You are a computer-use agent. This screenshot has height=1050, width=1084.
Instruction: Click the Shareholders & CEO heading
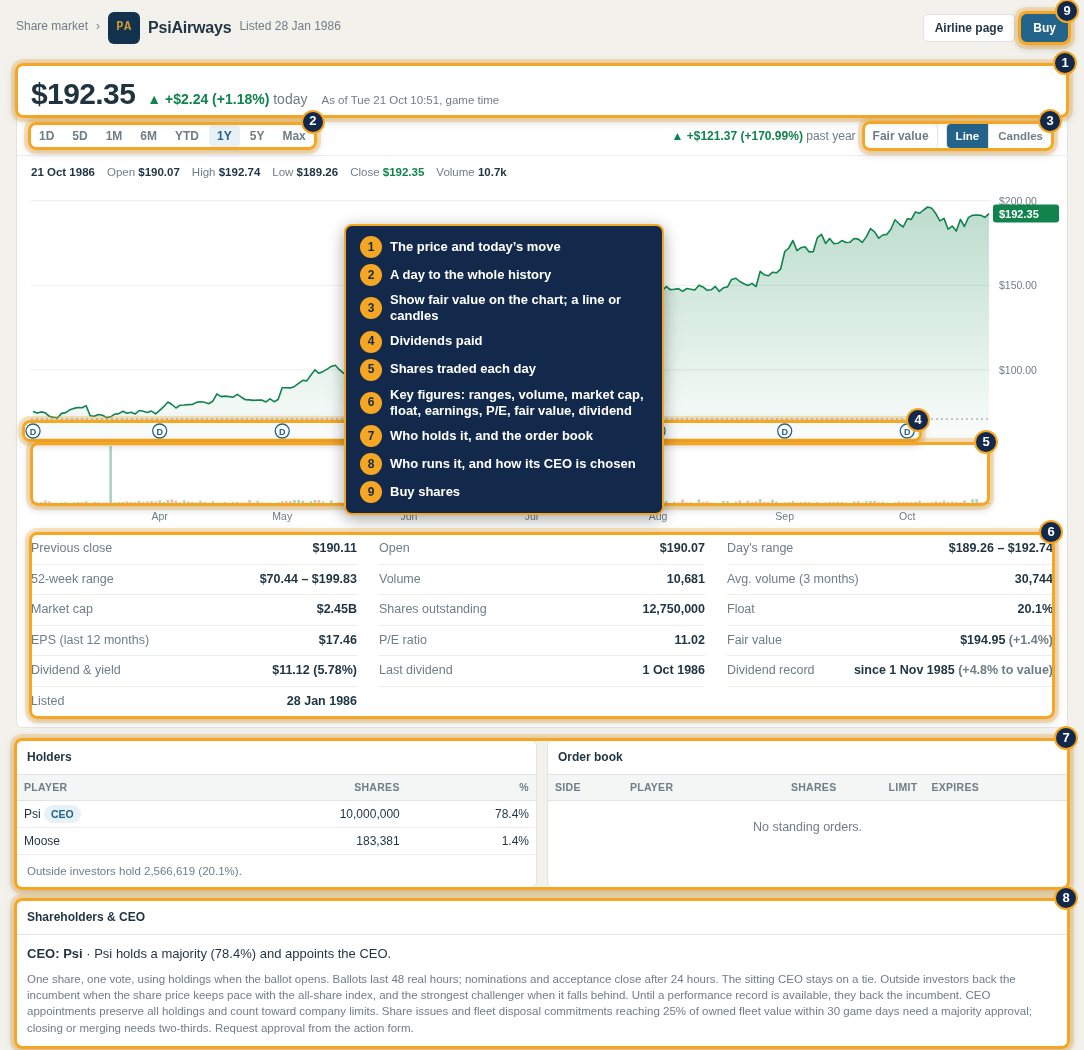tap(86, 917)
